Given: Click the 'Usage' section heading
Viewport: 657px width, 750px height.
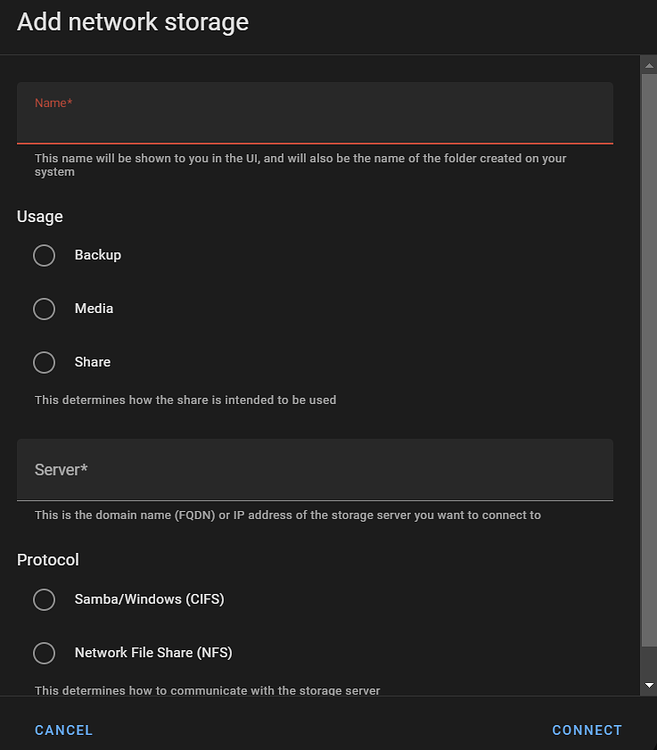Looking at the screenshot, I should point(40,217).
